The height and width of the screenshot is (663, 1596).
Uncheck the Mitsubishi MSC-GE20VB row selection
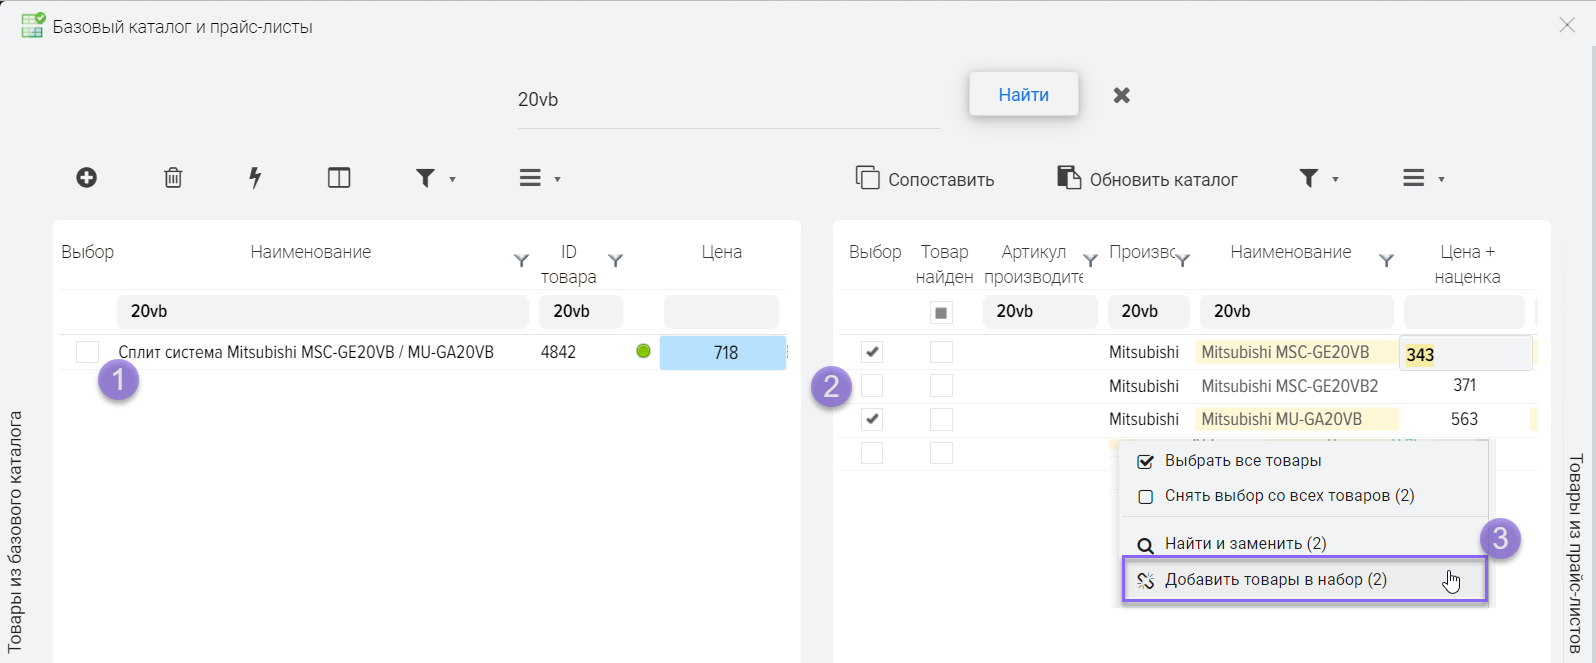pos(872,352)
